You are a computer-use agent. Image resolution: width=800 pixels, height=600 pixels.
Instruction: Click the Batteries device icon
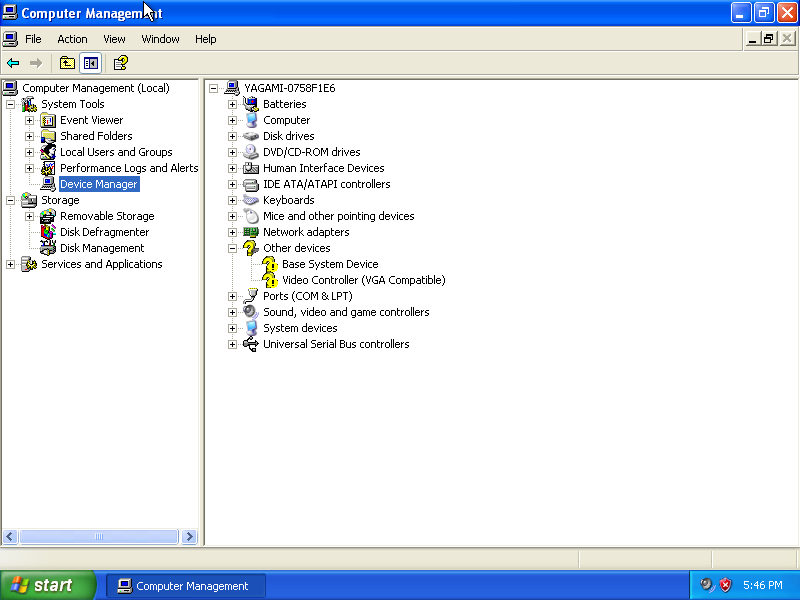(x=251, y=104)
